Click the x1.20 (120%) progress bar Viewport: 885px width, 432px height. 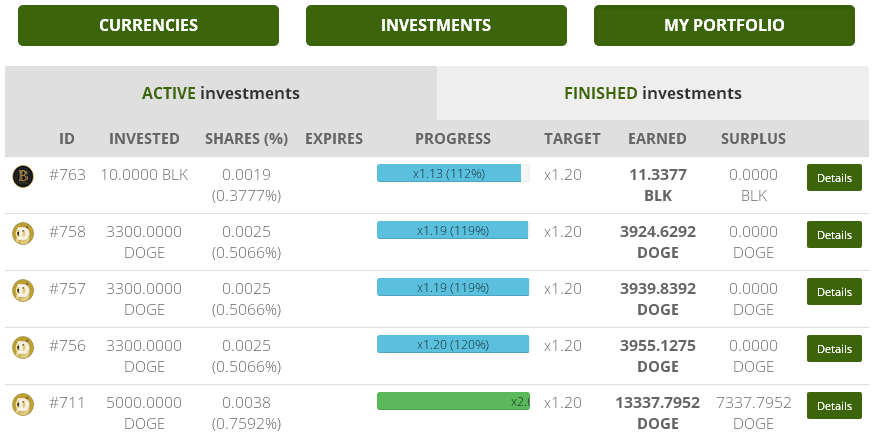point(452,344)
